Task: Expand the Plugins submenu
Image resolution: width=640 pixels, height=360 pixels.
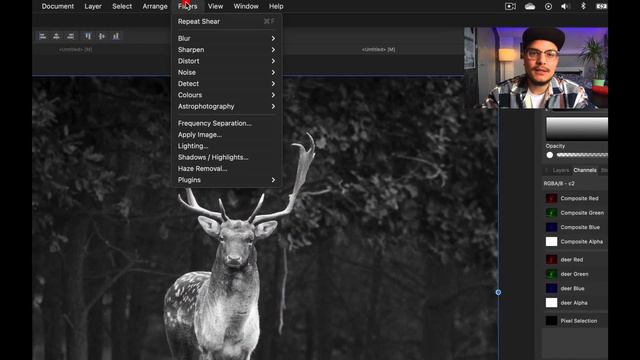Action: (227, 180)
